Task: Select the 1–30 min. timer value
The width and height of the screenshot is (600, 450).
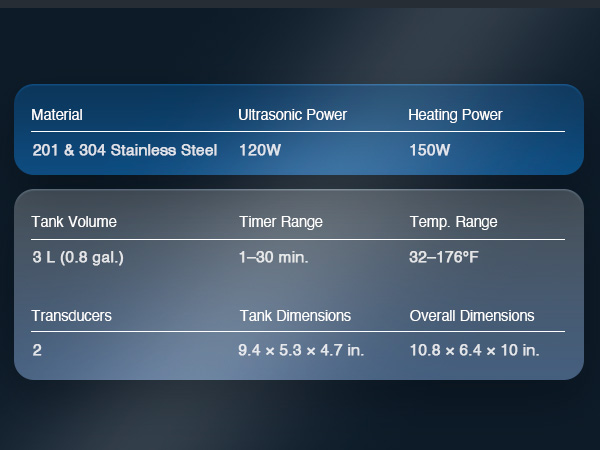Action: [274, 257]
